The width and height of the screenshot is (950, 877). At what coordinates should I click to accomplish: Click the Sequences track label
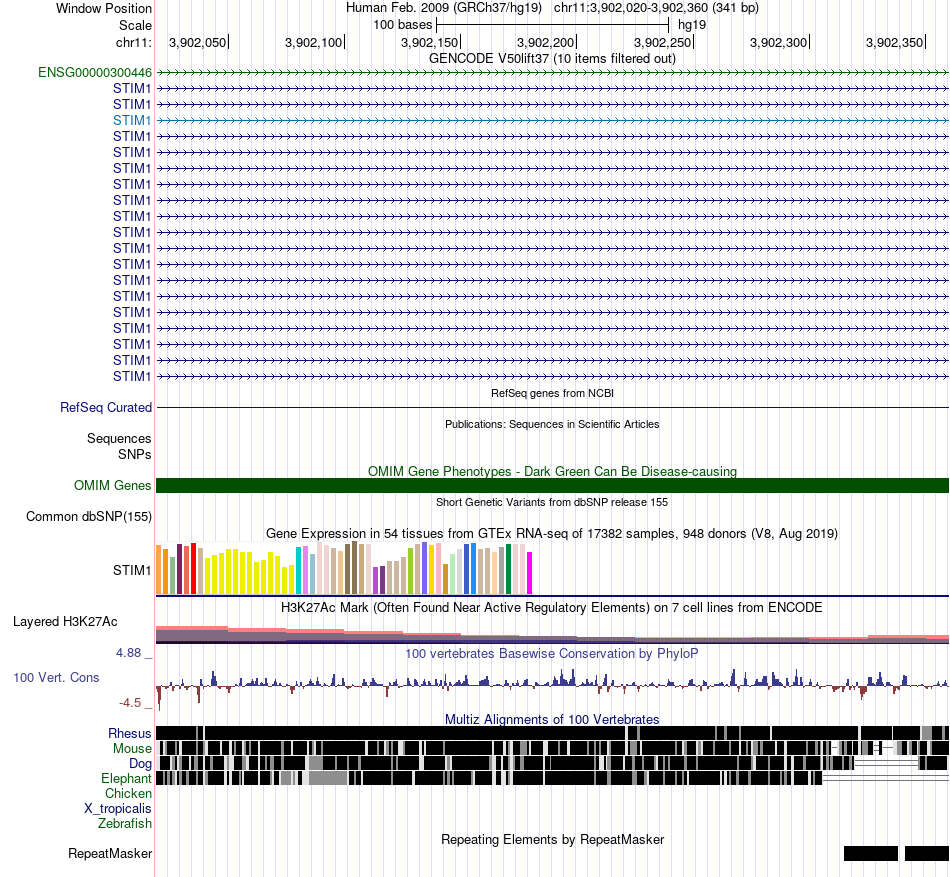(119, 438)
